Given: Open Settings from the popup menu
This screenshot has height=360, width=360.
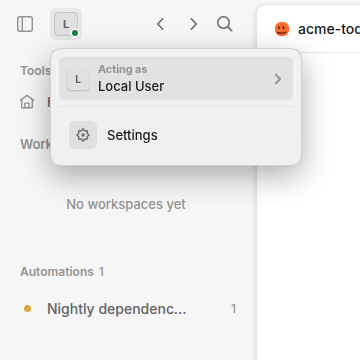Looking at the screenshot, I should pyautogui.click(x=176, y=135).
